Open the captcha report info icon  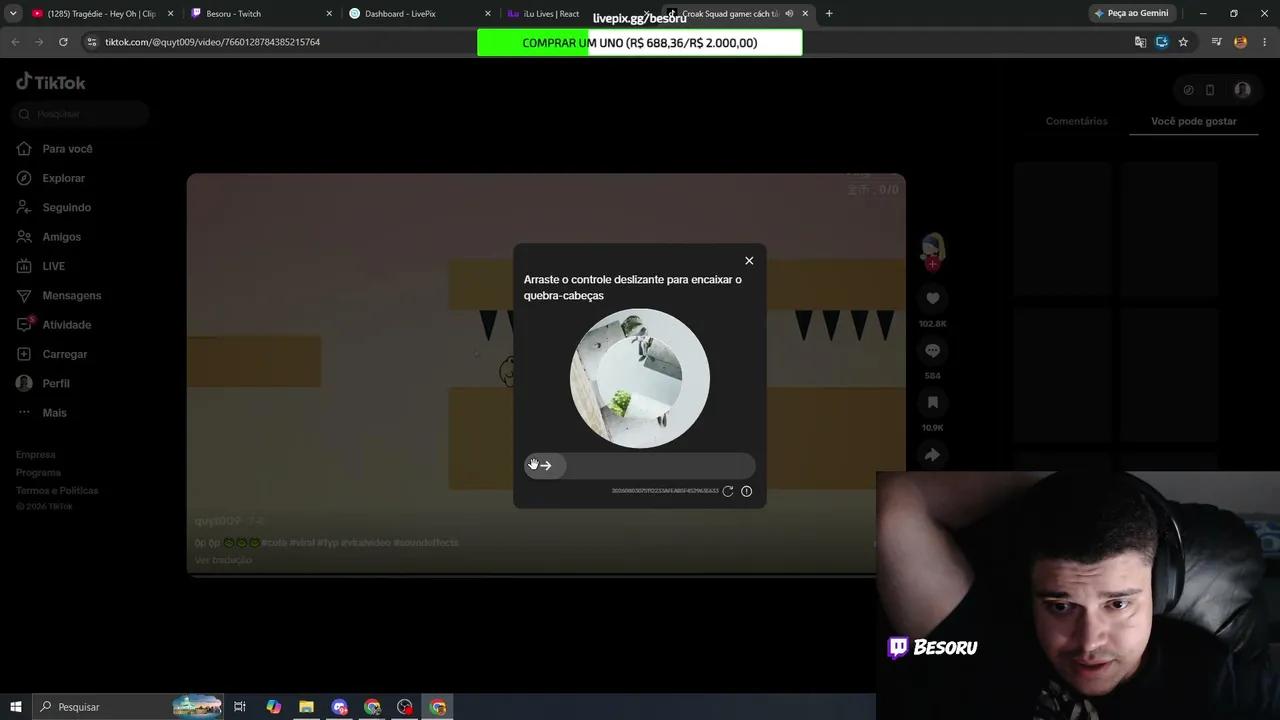point(746,491)
